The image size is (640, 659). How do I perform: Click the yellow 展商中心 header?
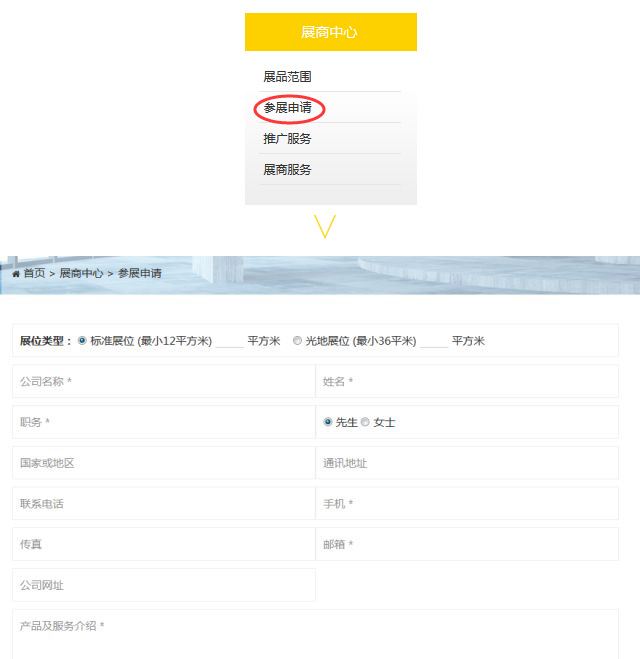coord(330,32)
